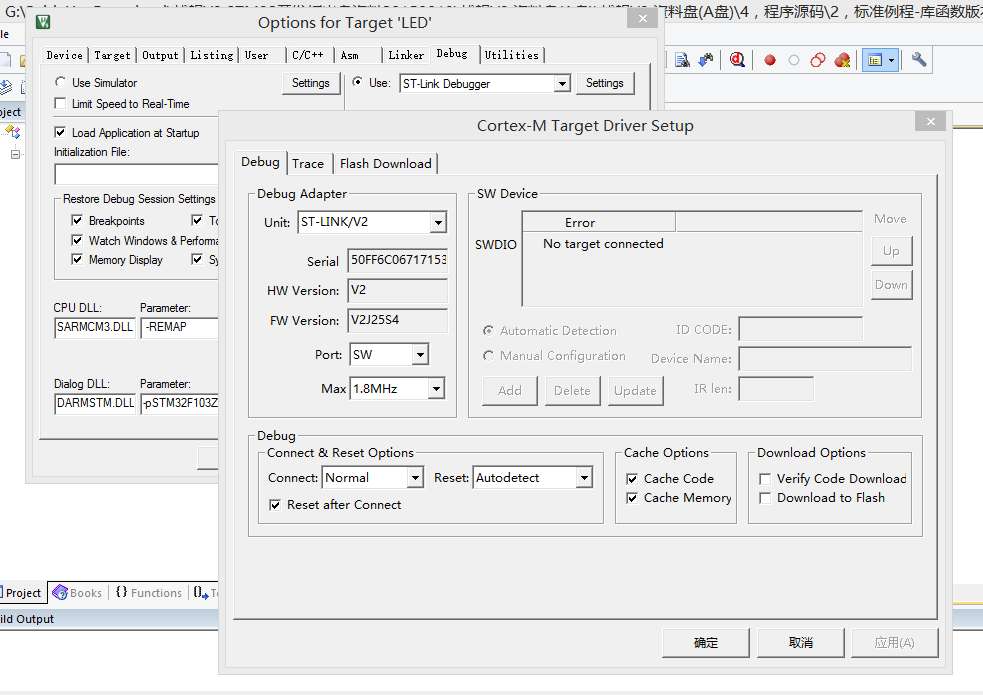Start the debug session with the magnifier icon
Viewport: 983px width, 695px height.
[737, 60]
